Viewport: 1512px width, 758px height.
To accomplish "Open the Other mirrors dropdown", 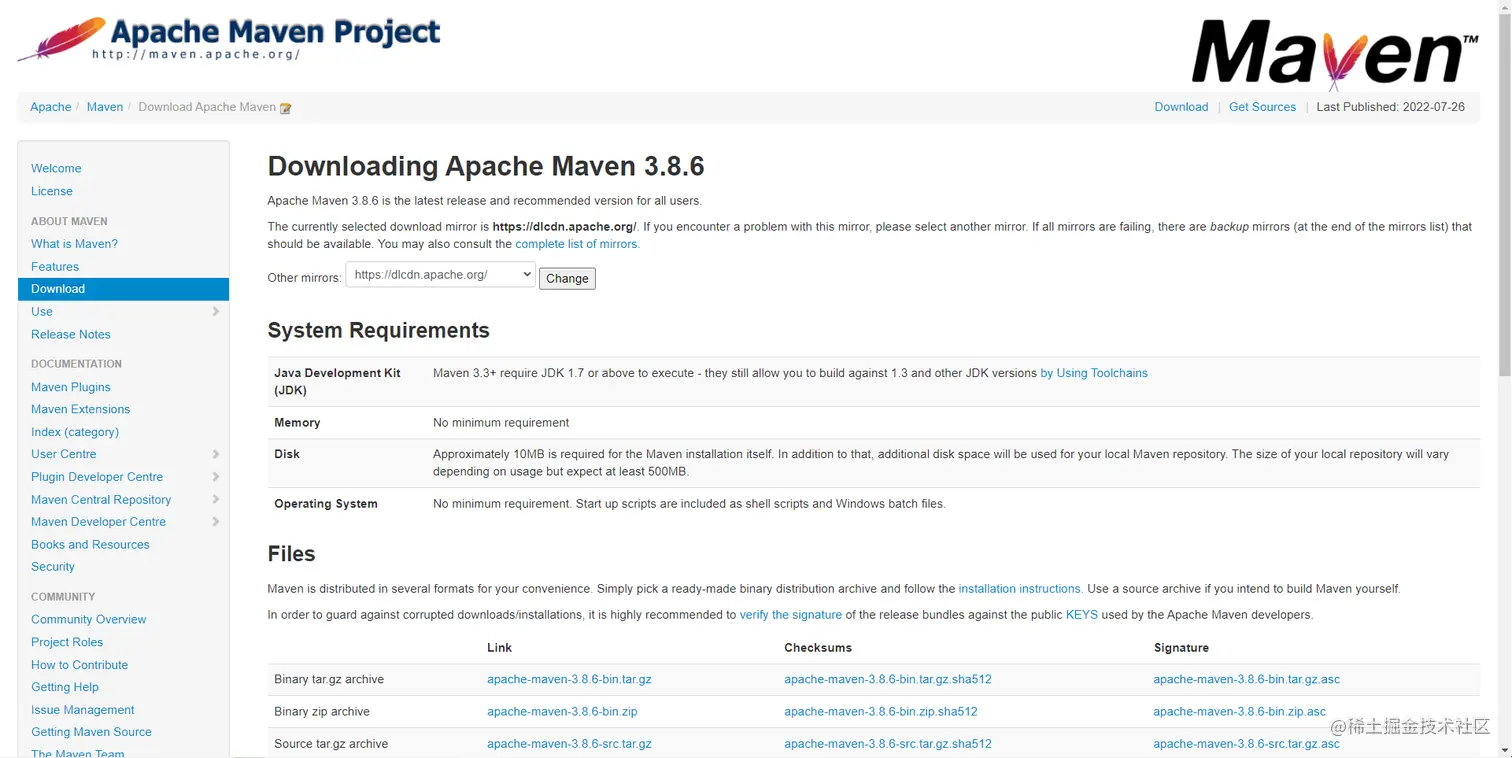I will (x=440, y=275).
